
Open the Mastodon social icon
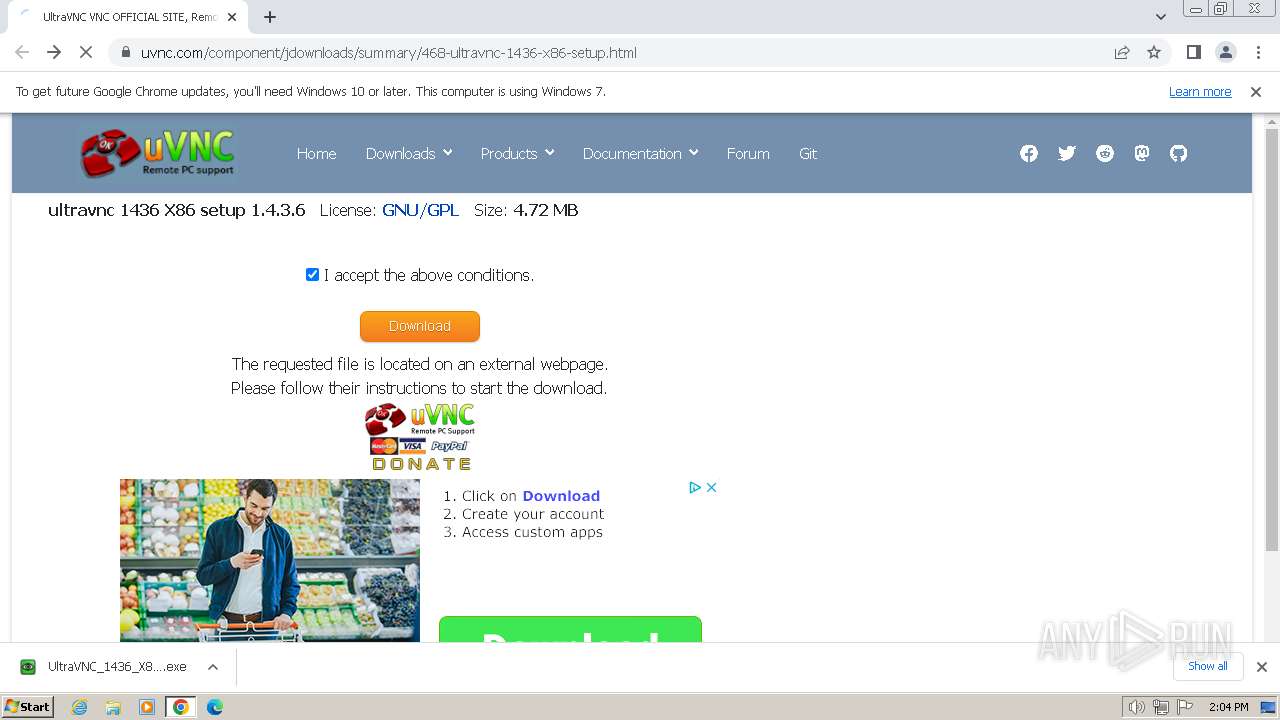(1141, 153)
